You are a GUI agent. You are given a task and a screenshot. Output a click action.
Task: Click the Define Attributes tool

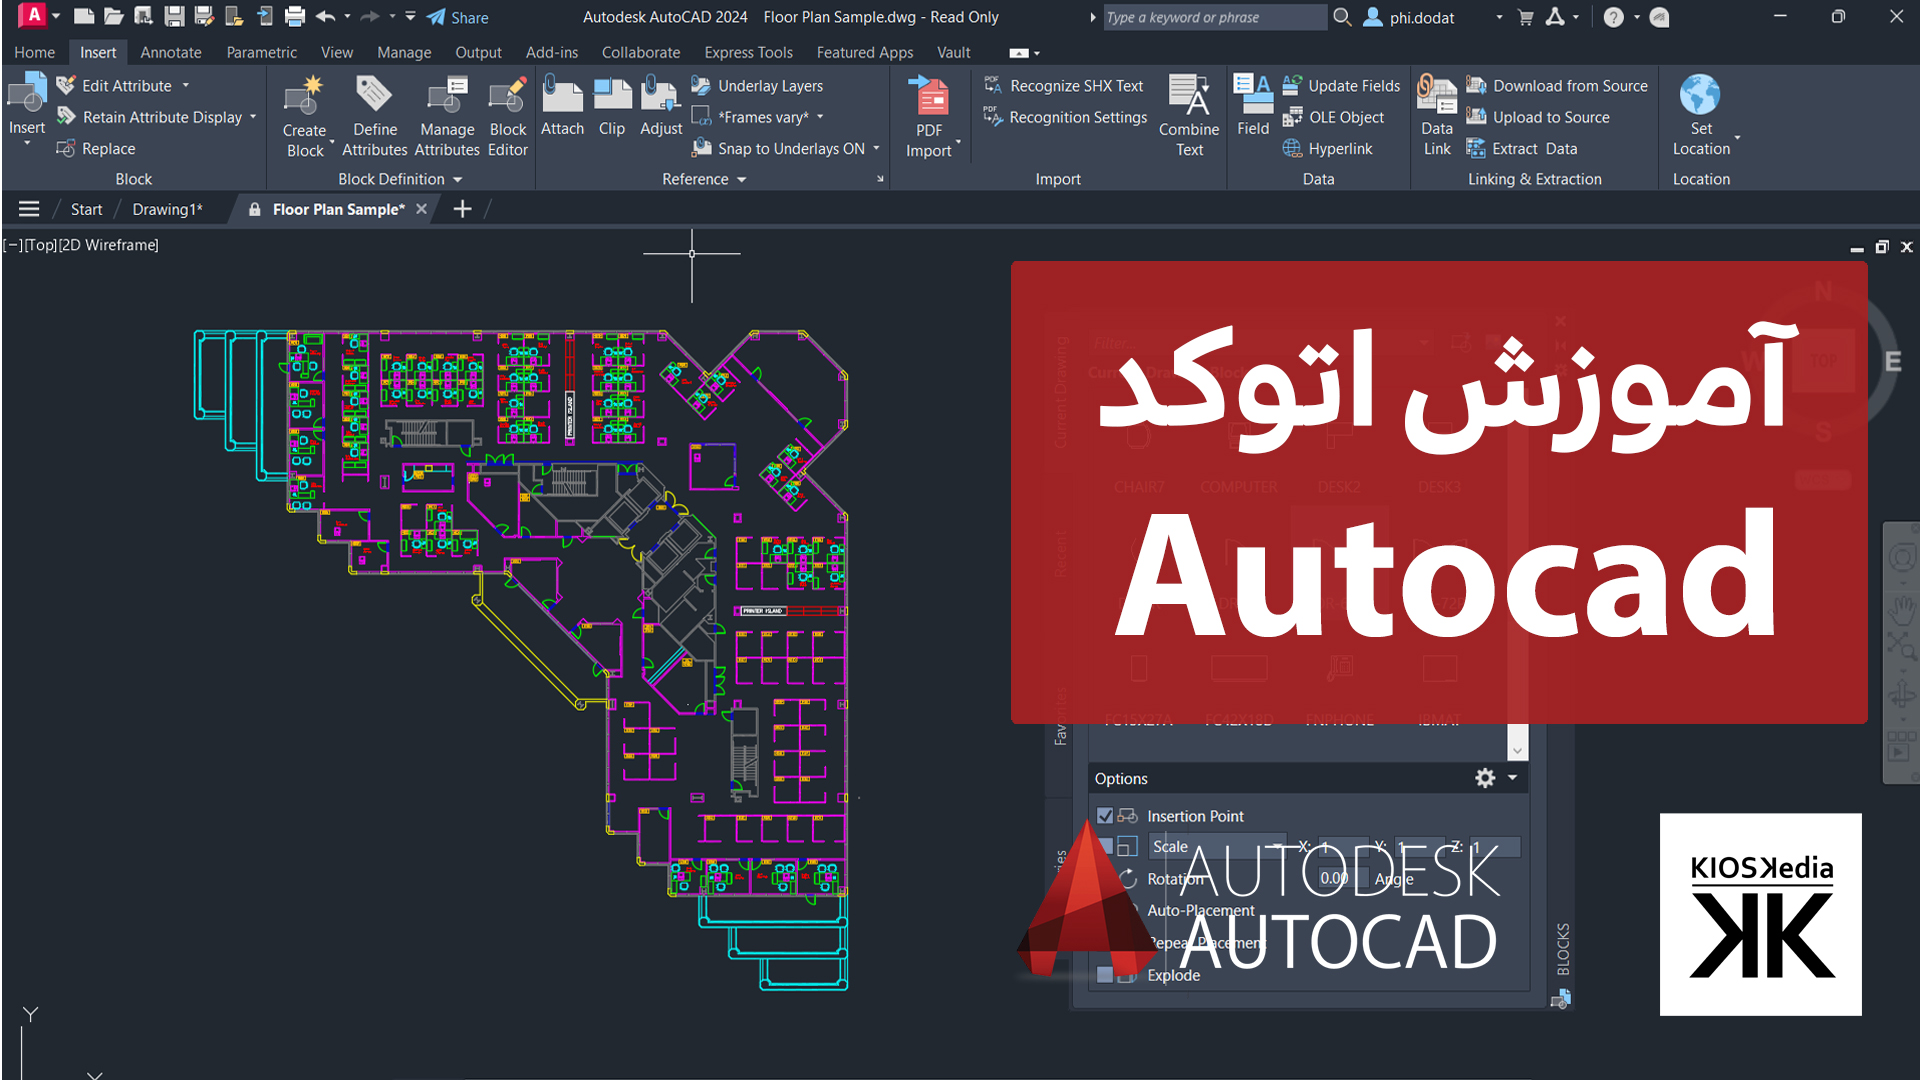[374, 116]
